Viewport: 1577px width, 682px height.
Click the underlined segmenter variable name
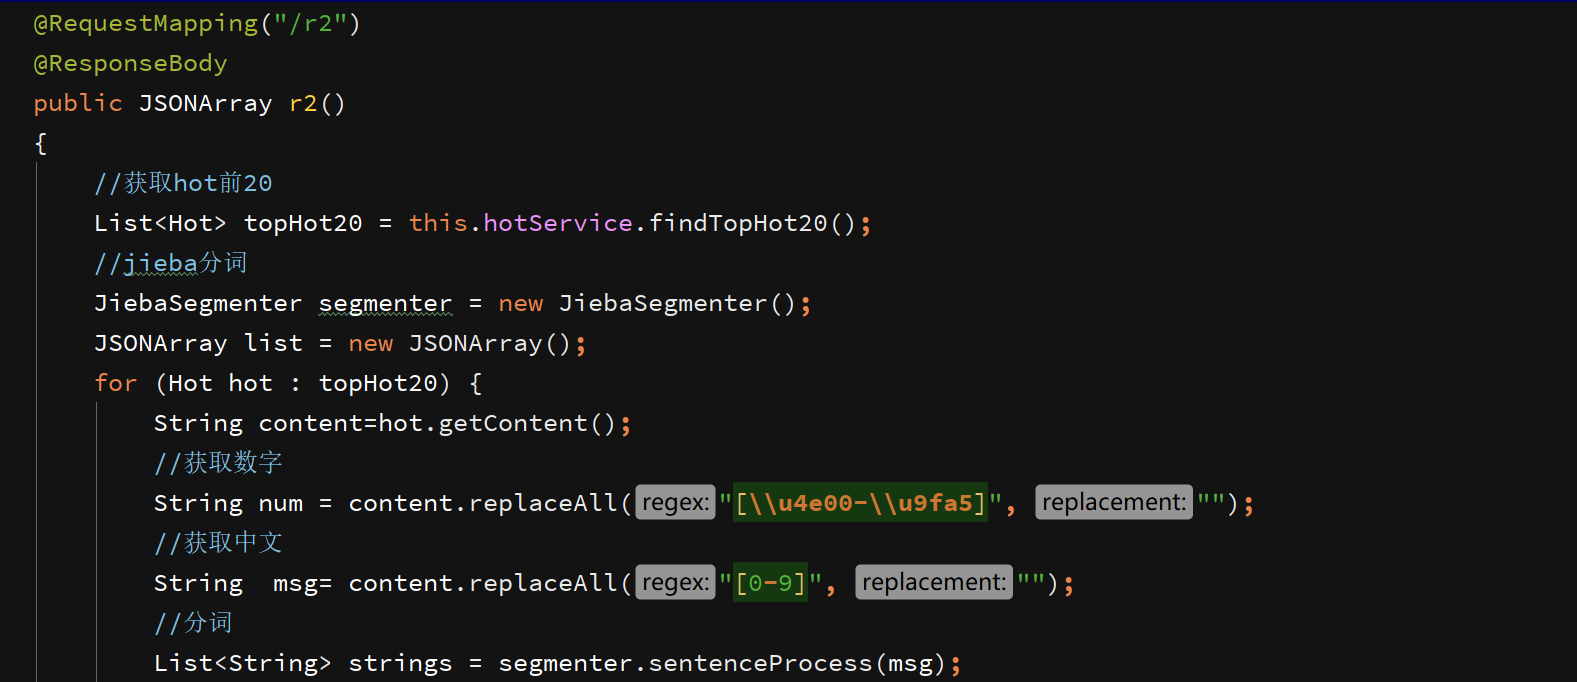click(x=385, y=303)
